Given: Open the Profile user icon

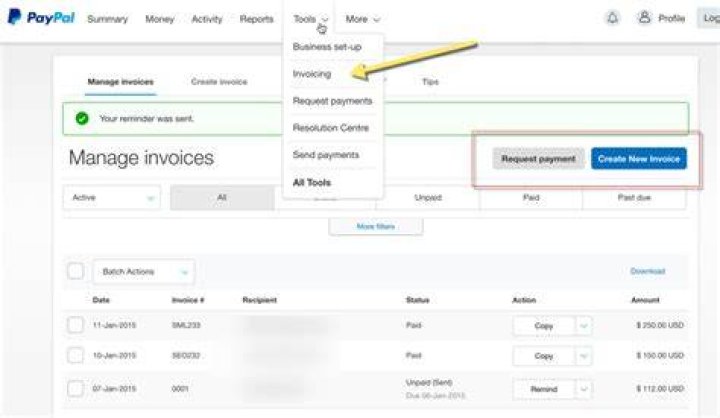Looking at the screenshot, I should (x=644, y=18).
